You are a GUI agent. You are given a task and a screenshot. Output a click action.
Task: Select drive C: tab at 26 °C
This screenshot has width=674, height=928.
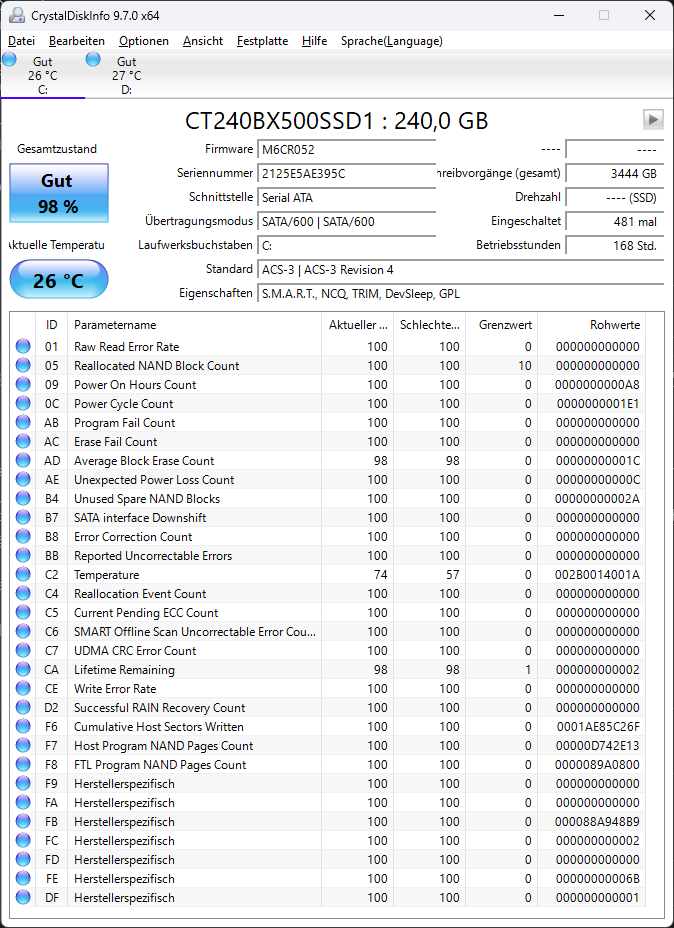click(43, 75)
